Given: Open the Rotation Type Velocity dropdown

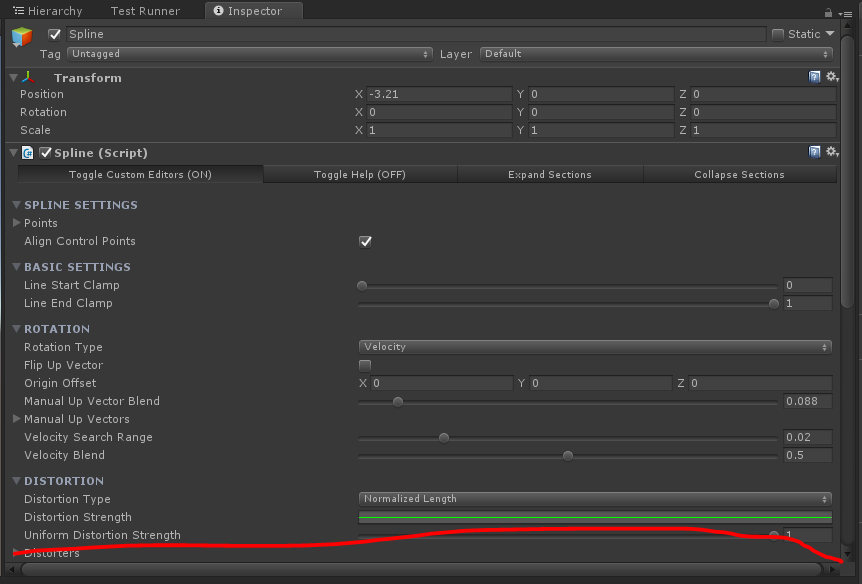Looking at the screenshot, I should click(x=595, y=347).
